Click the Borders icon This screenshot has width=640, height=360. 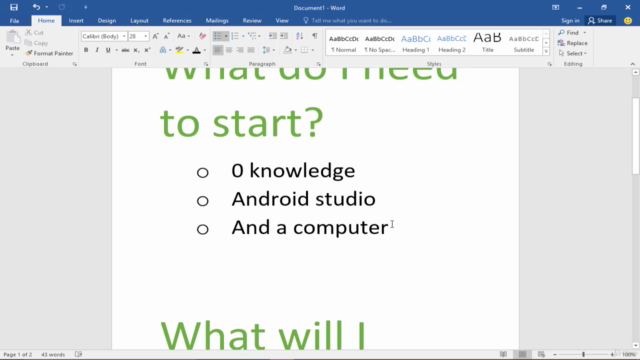(304, 50)
